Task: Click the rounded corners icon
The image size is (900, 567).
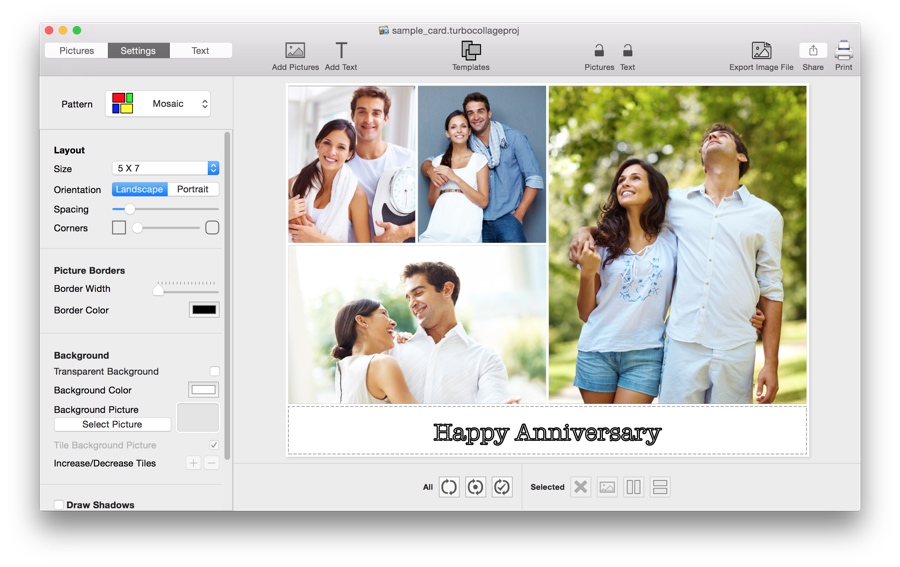Action: [212, 228]
